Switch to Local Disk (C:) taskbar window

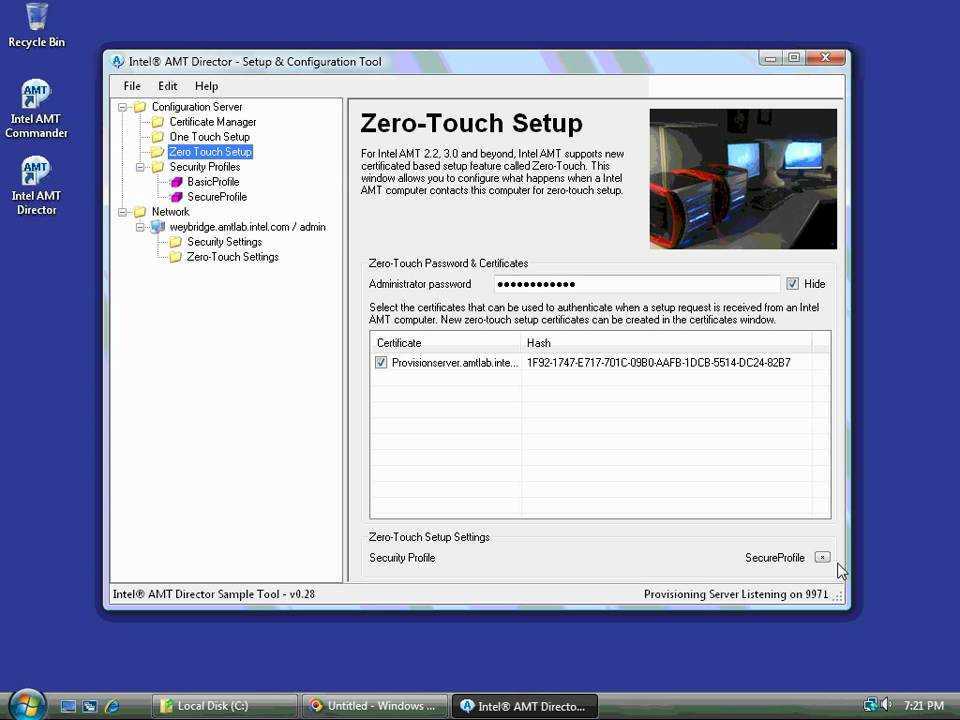[225, 706]
